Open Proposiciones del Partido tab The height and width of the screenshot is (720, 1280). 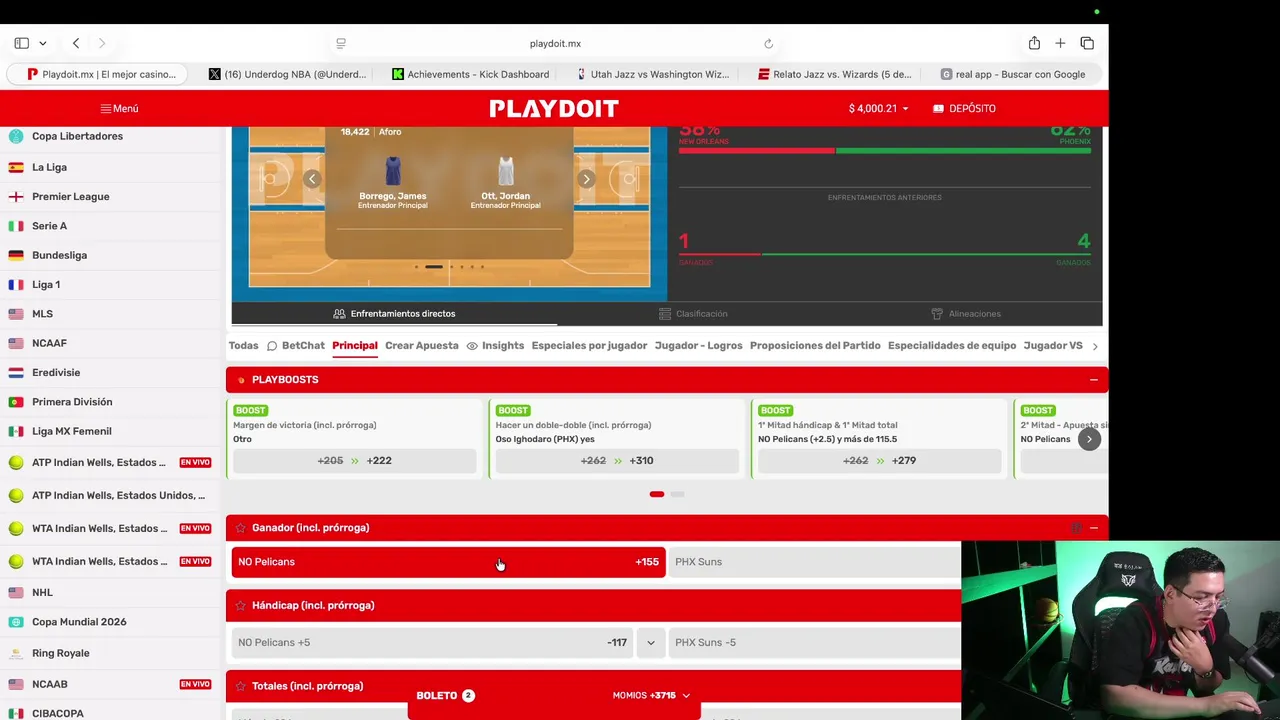(815, 345)
